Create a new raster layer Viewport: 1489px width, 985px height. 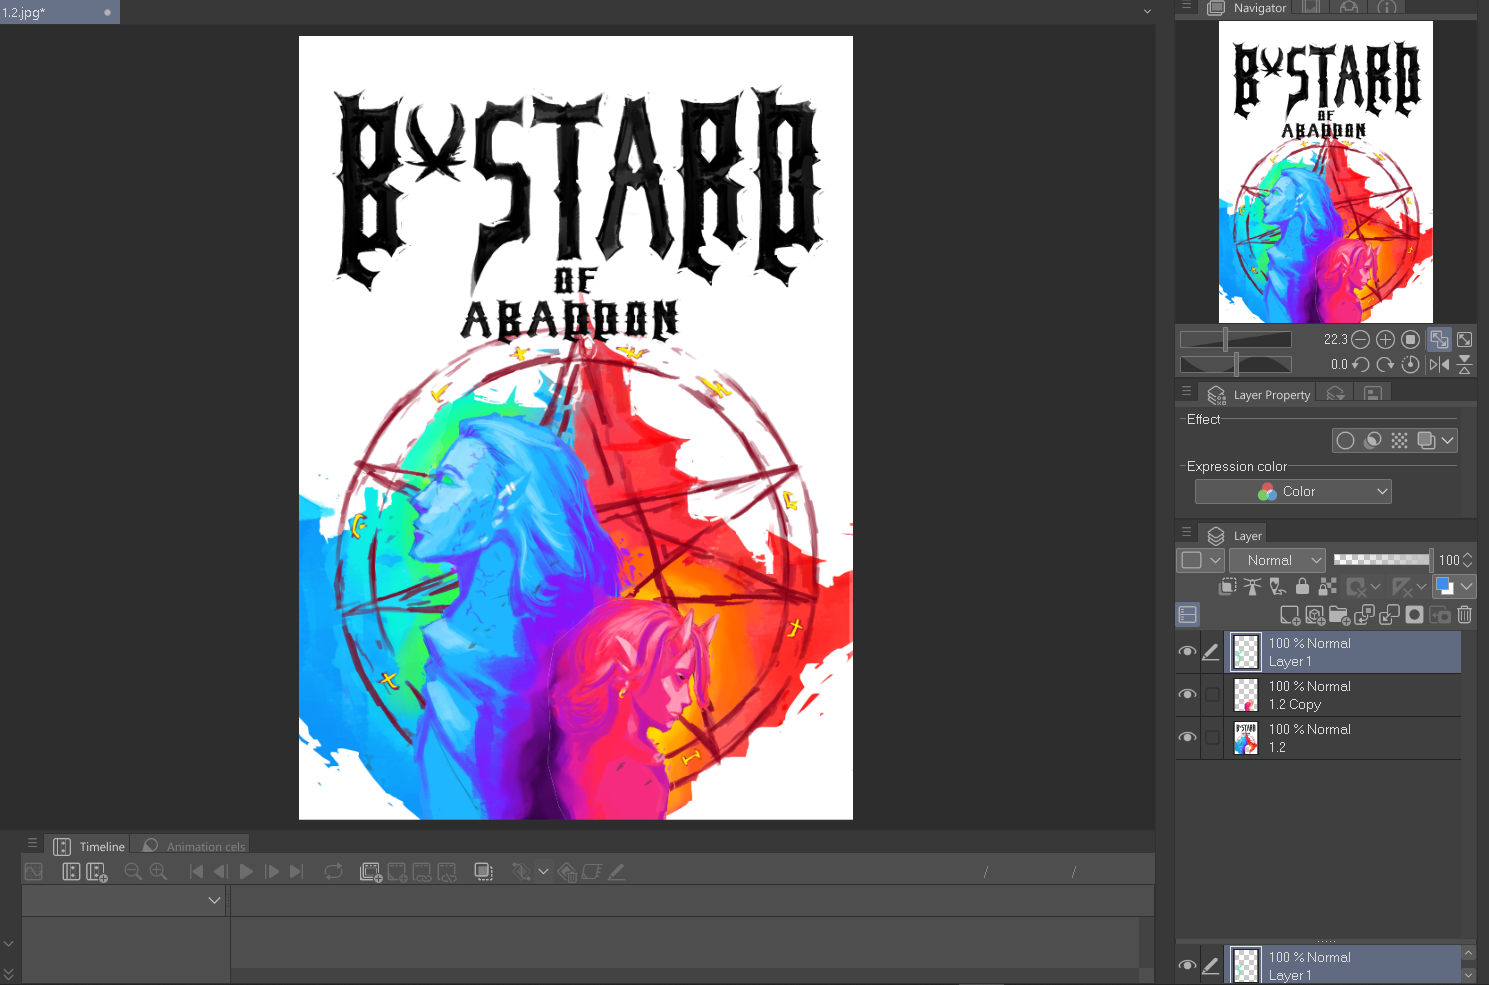1289,615
